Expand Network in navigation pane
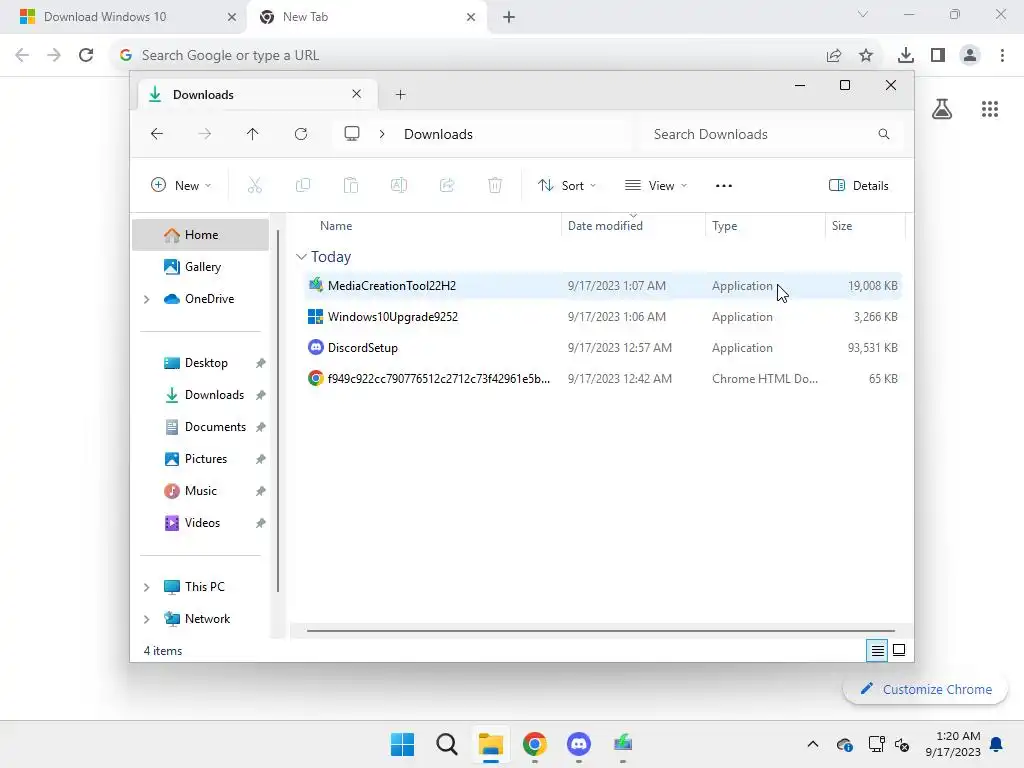The width and height of the screenshot is (1024, 768). pyautogui.click(x=146, y=619)
